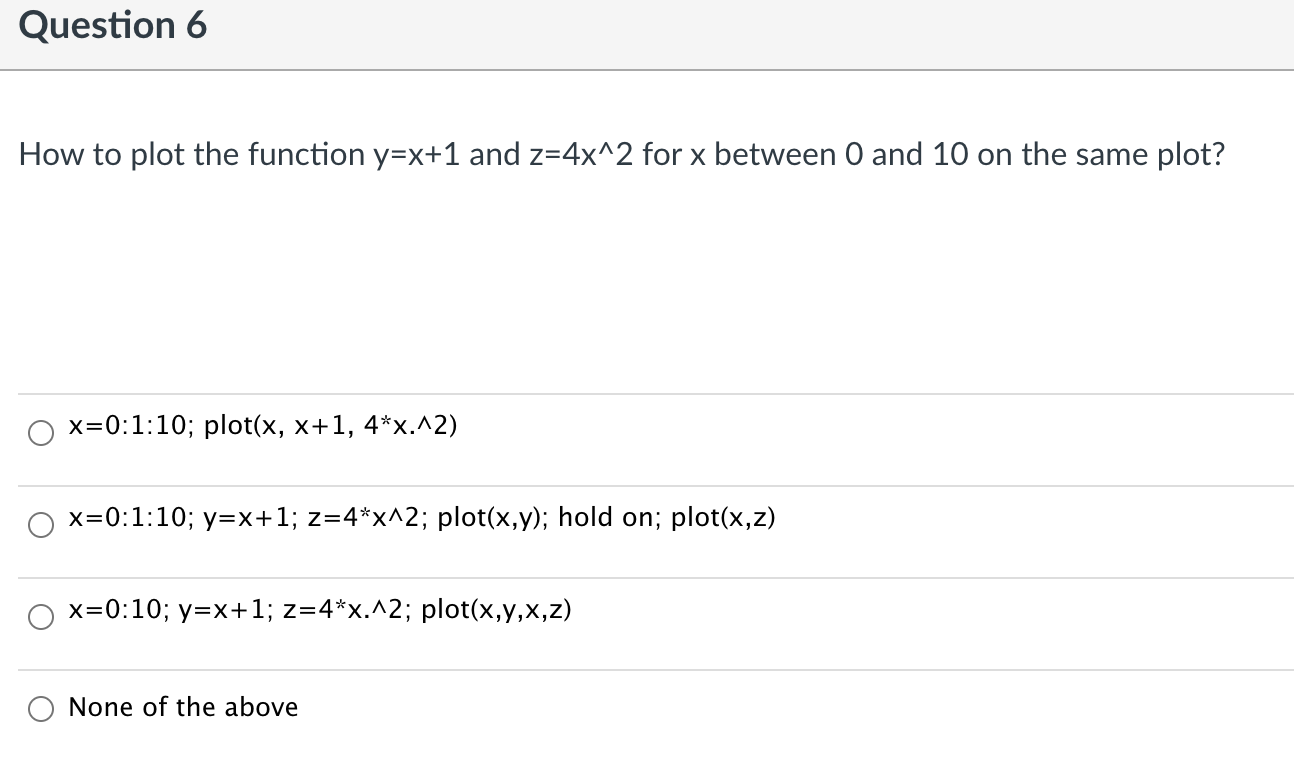This screenshot has height=776, width=1294.
Task: Choose the first answer option's radio button
Action: coord(40,433)
